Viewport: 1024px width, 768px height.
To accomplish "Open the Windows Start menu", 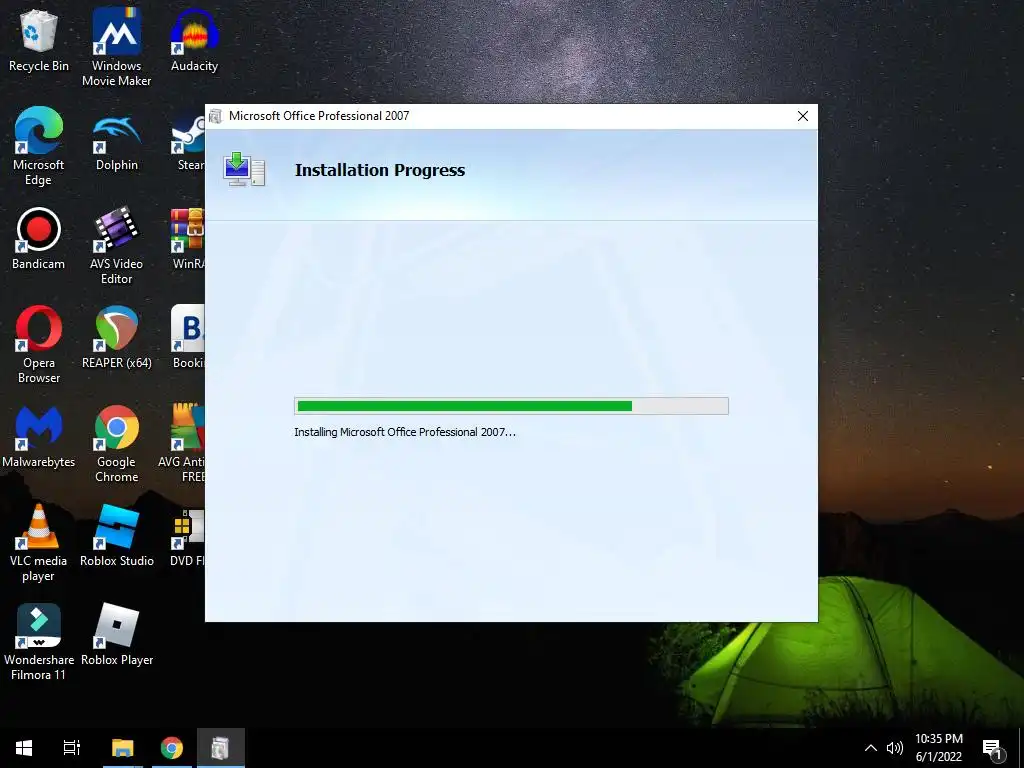I will pos(24,748).
